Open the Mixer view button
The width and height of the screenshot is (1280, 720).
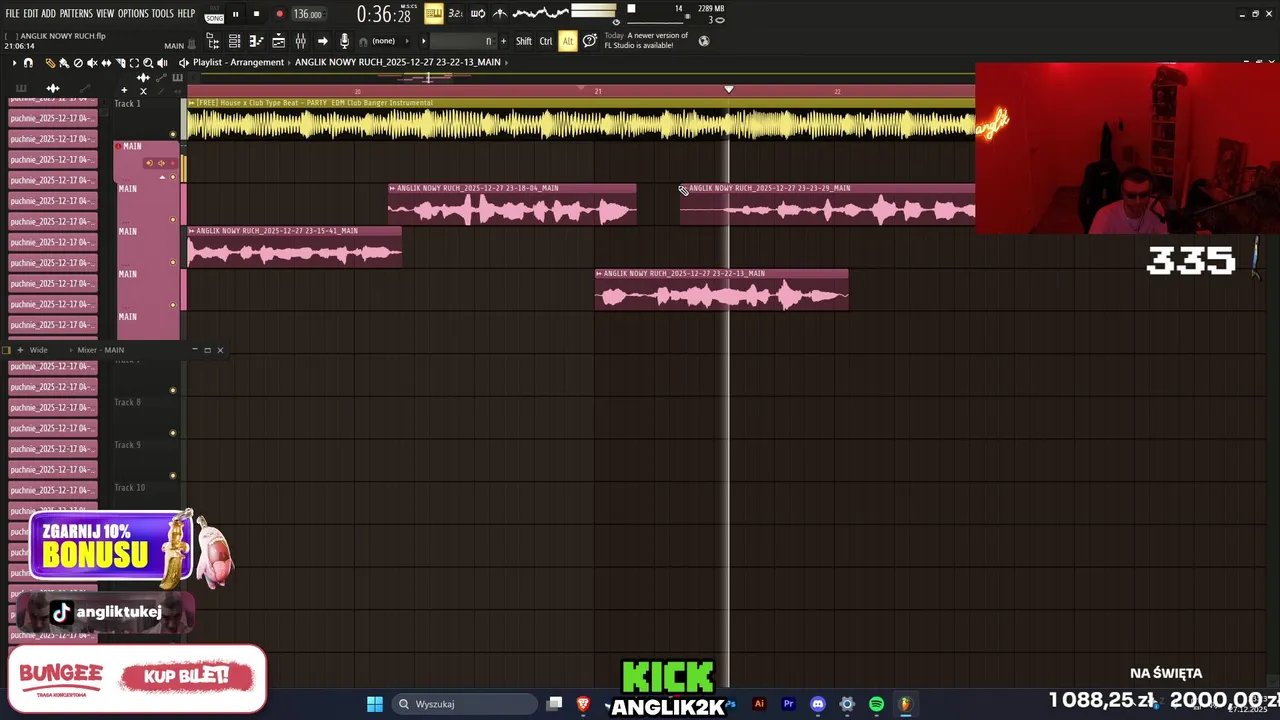click(x=300, y=41)
